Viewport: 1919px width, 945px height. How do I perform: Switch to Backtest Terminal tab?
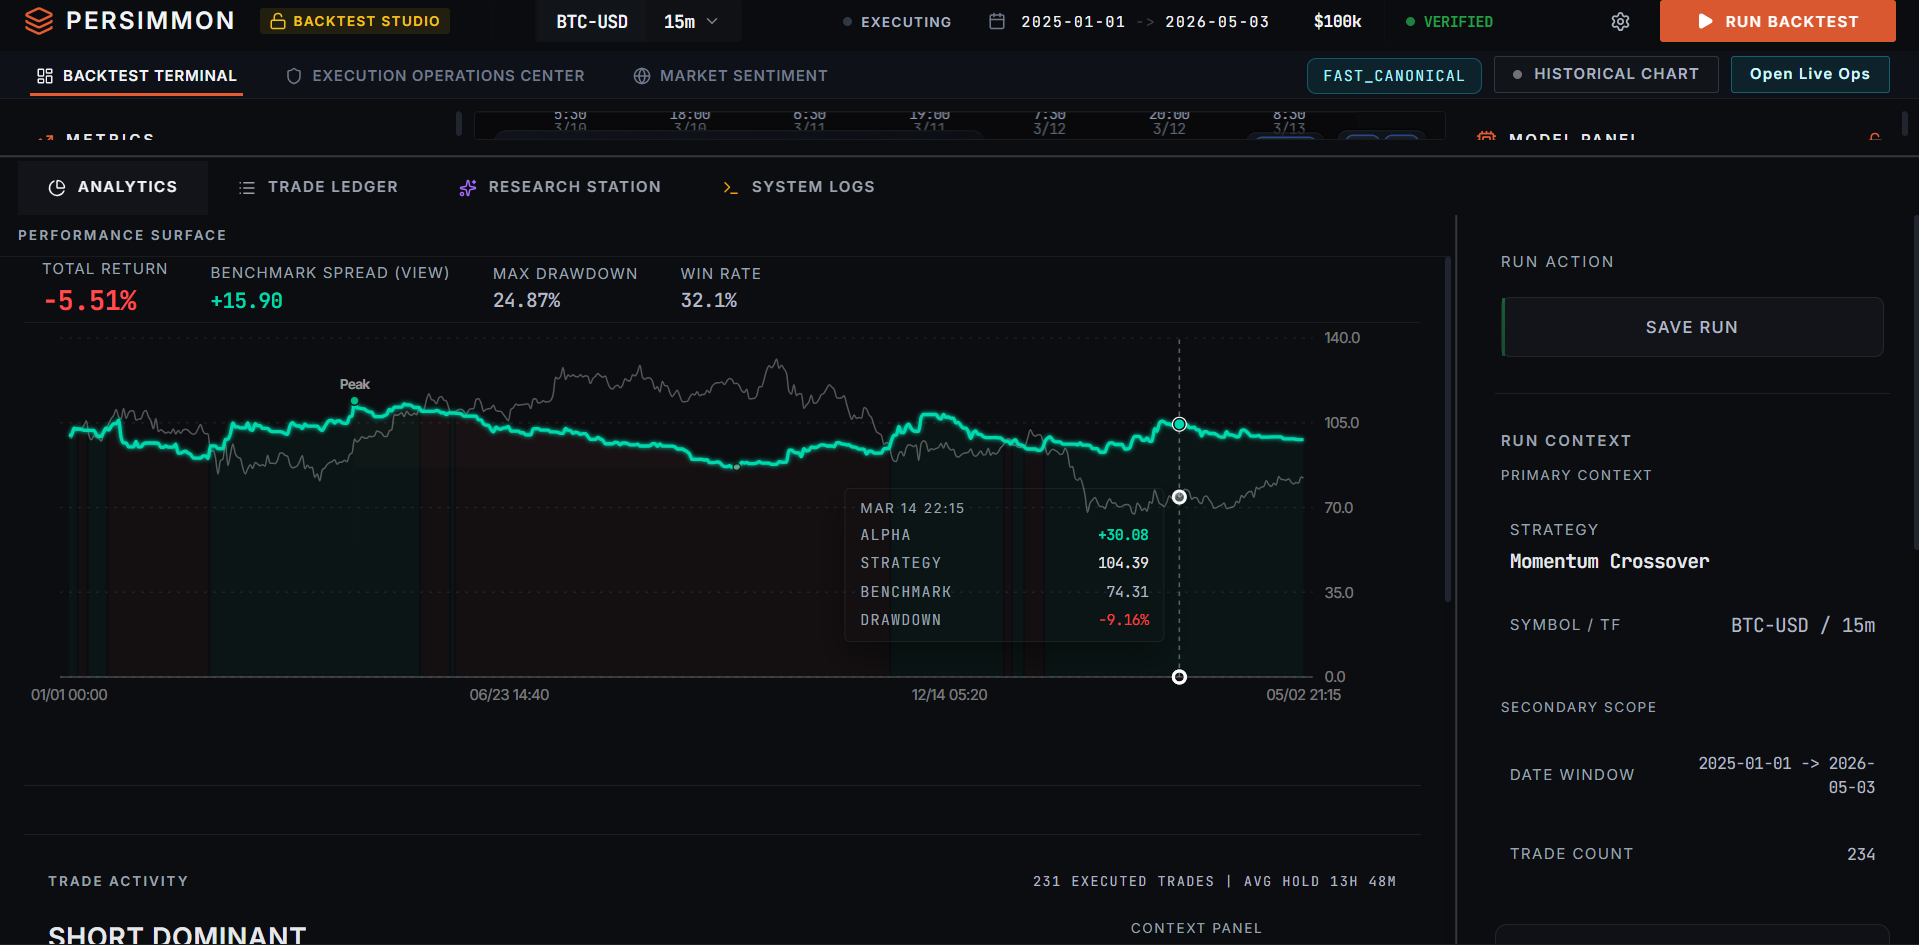137,76
